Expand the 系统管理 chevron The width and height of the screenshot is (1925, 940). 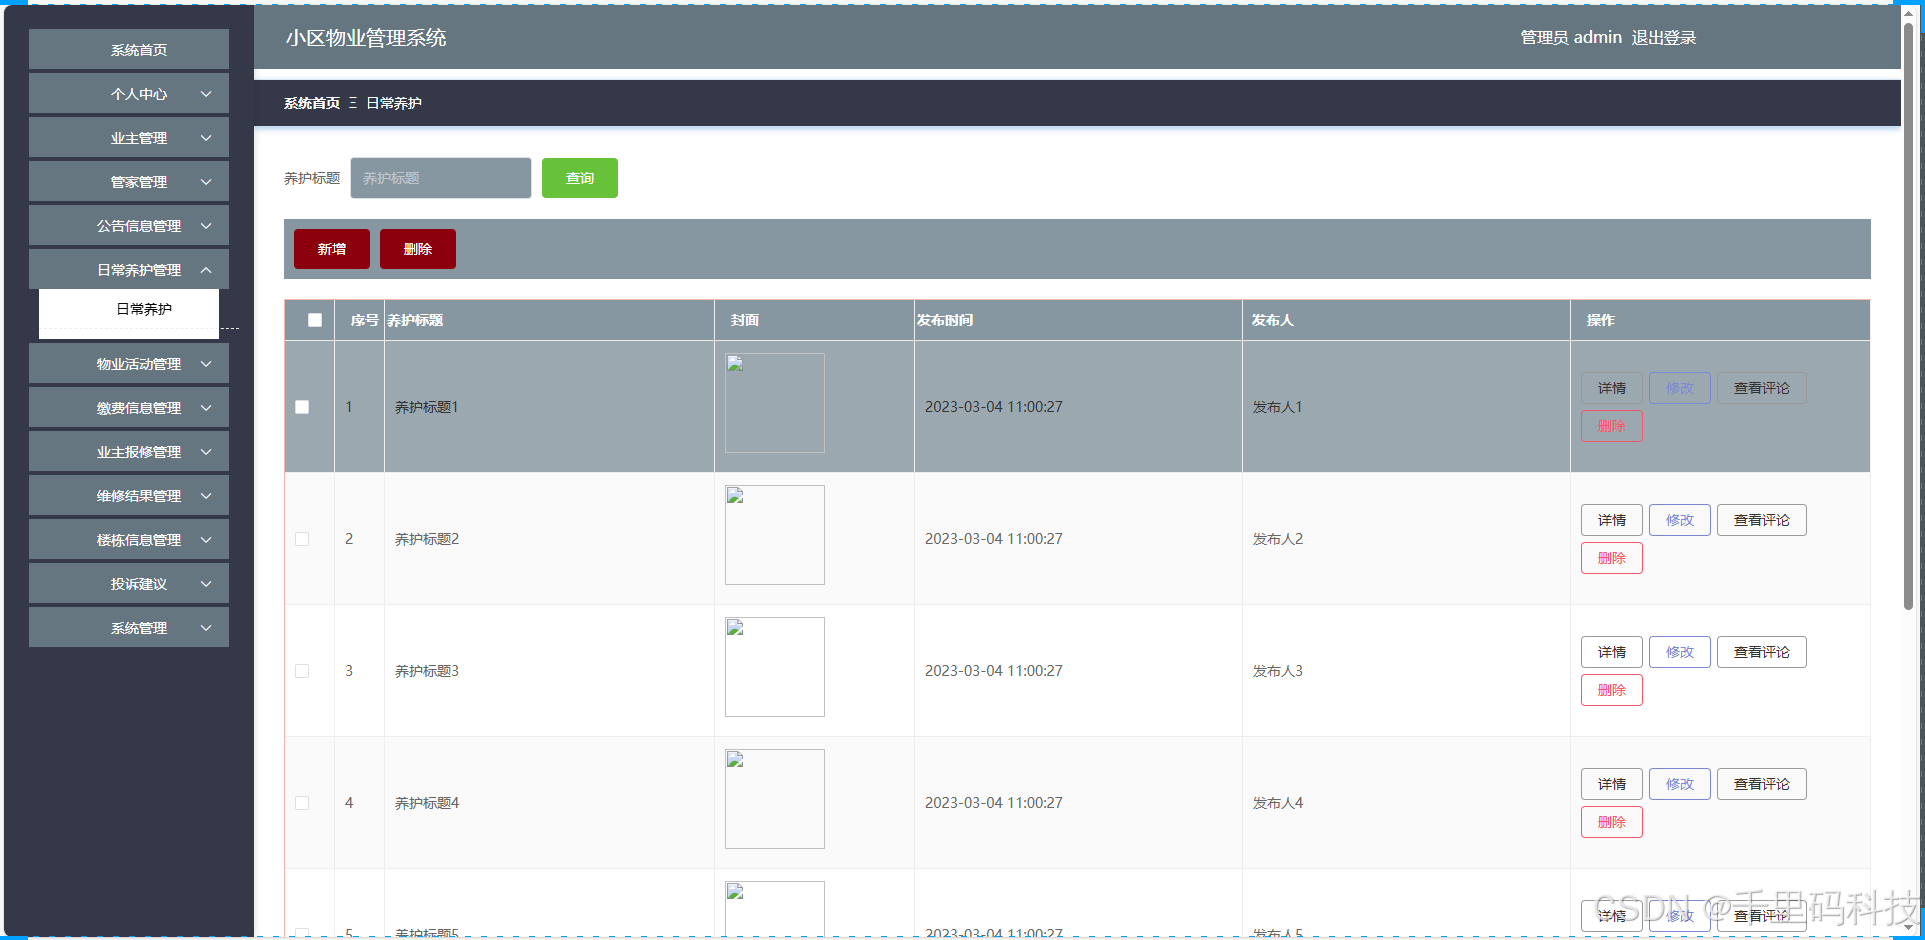(206, 628)
